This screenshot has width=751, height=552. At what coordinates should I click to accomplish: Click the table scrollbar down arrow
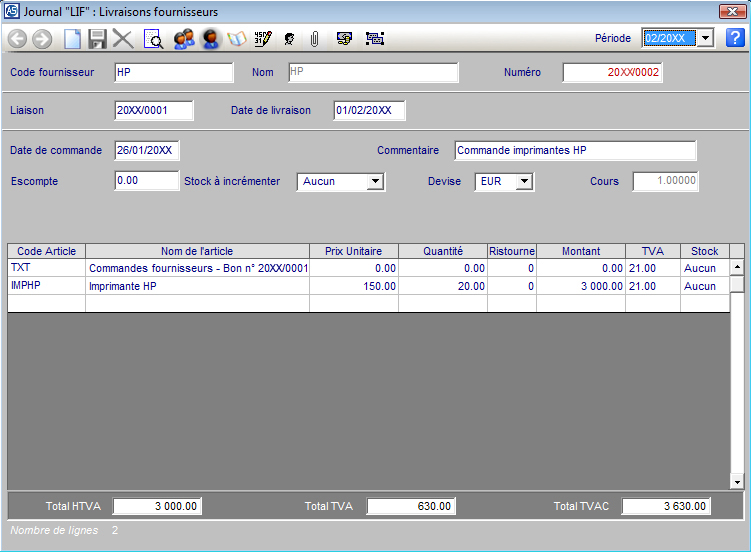tap(737, 481)
